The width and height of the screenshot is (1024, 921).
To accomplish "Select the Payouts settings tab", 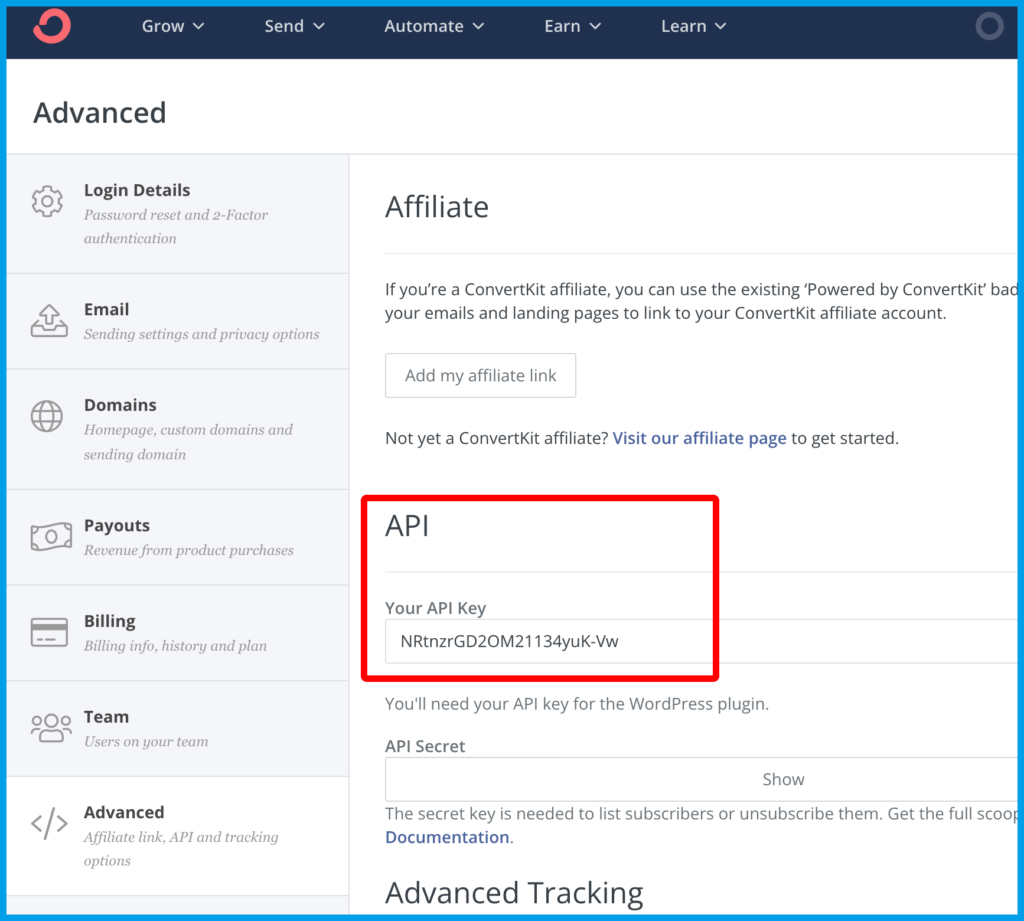I will click(178, 537).
